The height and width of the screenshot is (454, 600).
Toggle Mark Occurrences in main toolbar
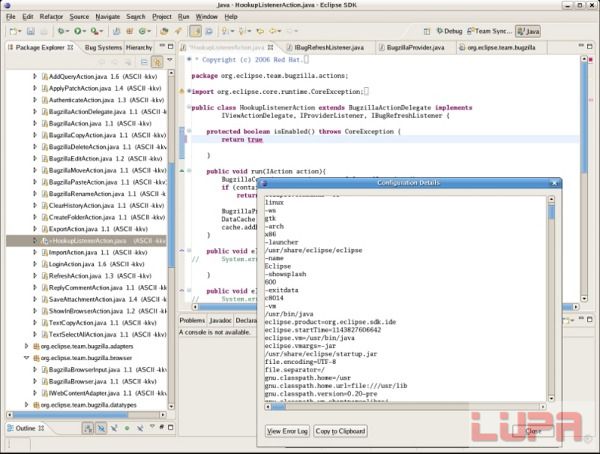pyautogui.click(x=195, y=31)
